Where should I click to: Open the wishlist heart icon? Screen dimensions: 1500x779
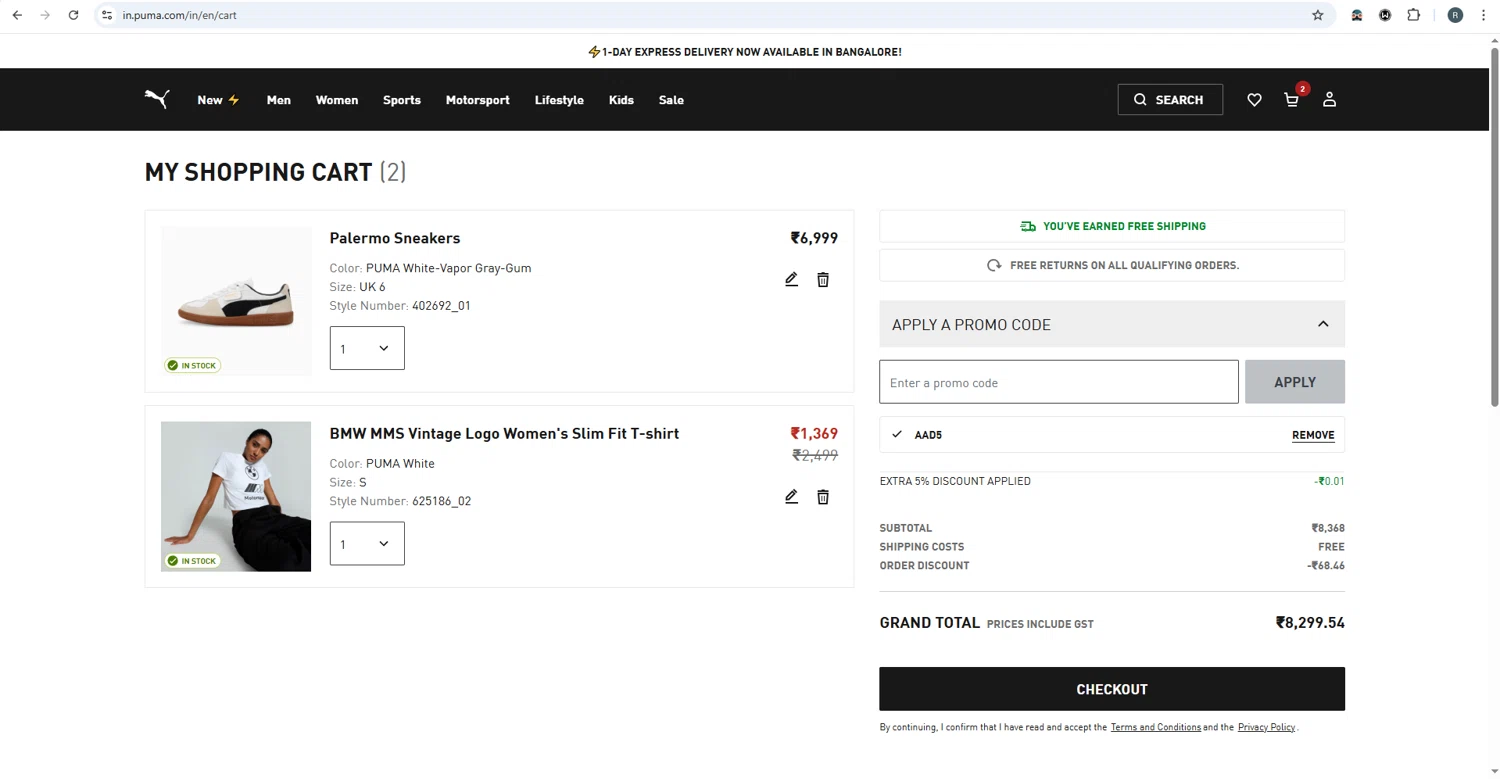click(1254, 100)
